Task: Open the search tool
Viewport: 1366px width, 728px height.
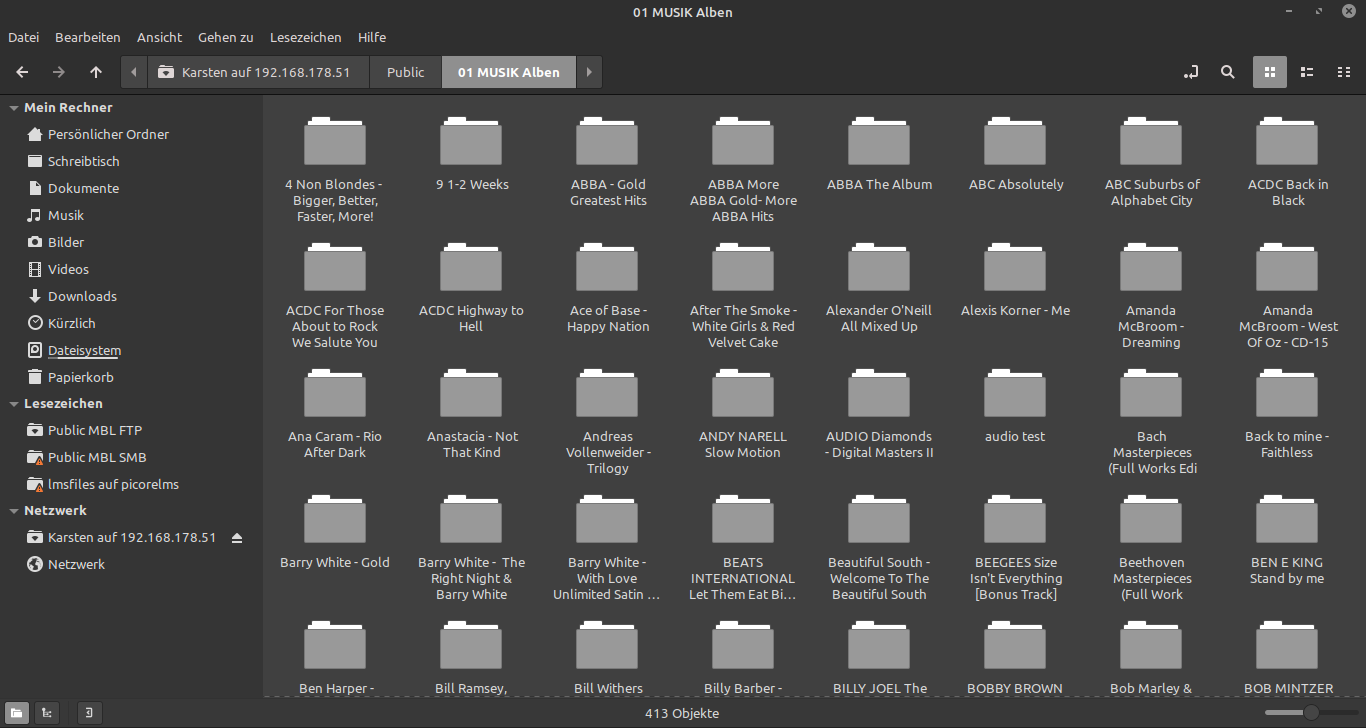Action: coord(1228,72)
